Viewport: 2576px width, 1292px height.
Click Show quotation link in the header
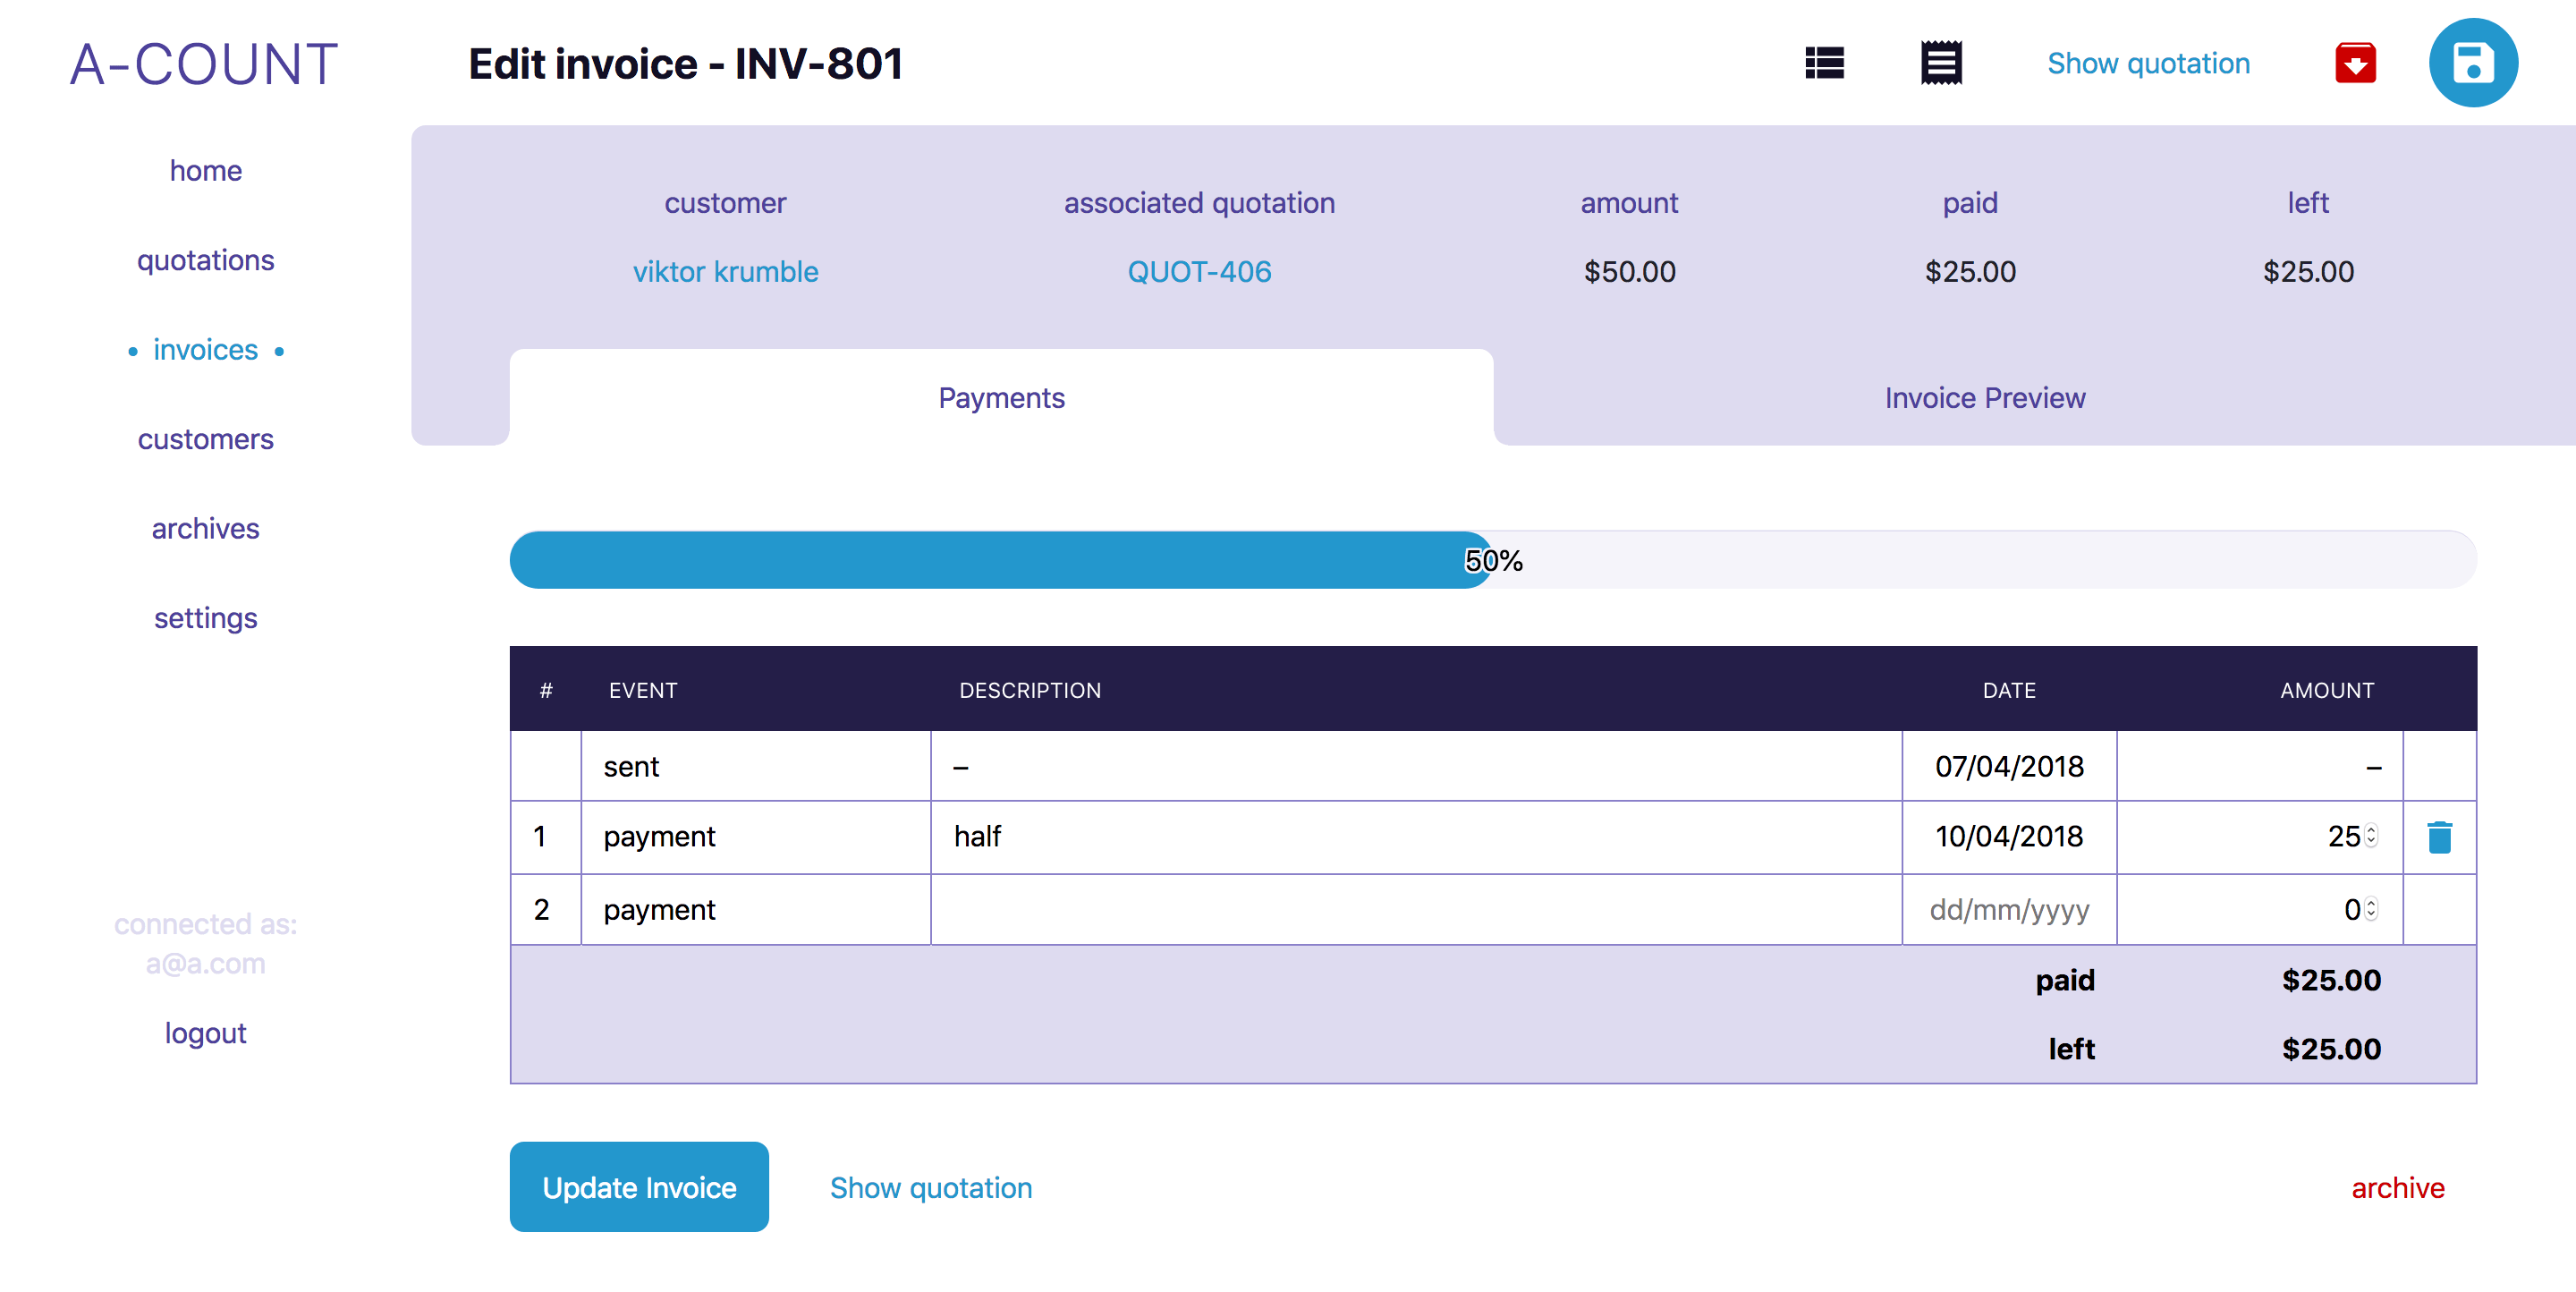click(x=2148, y=63)
